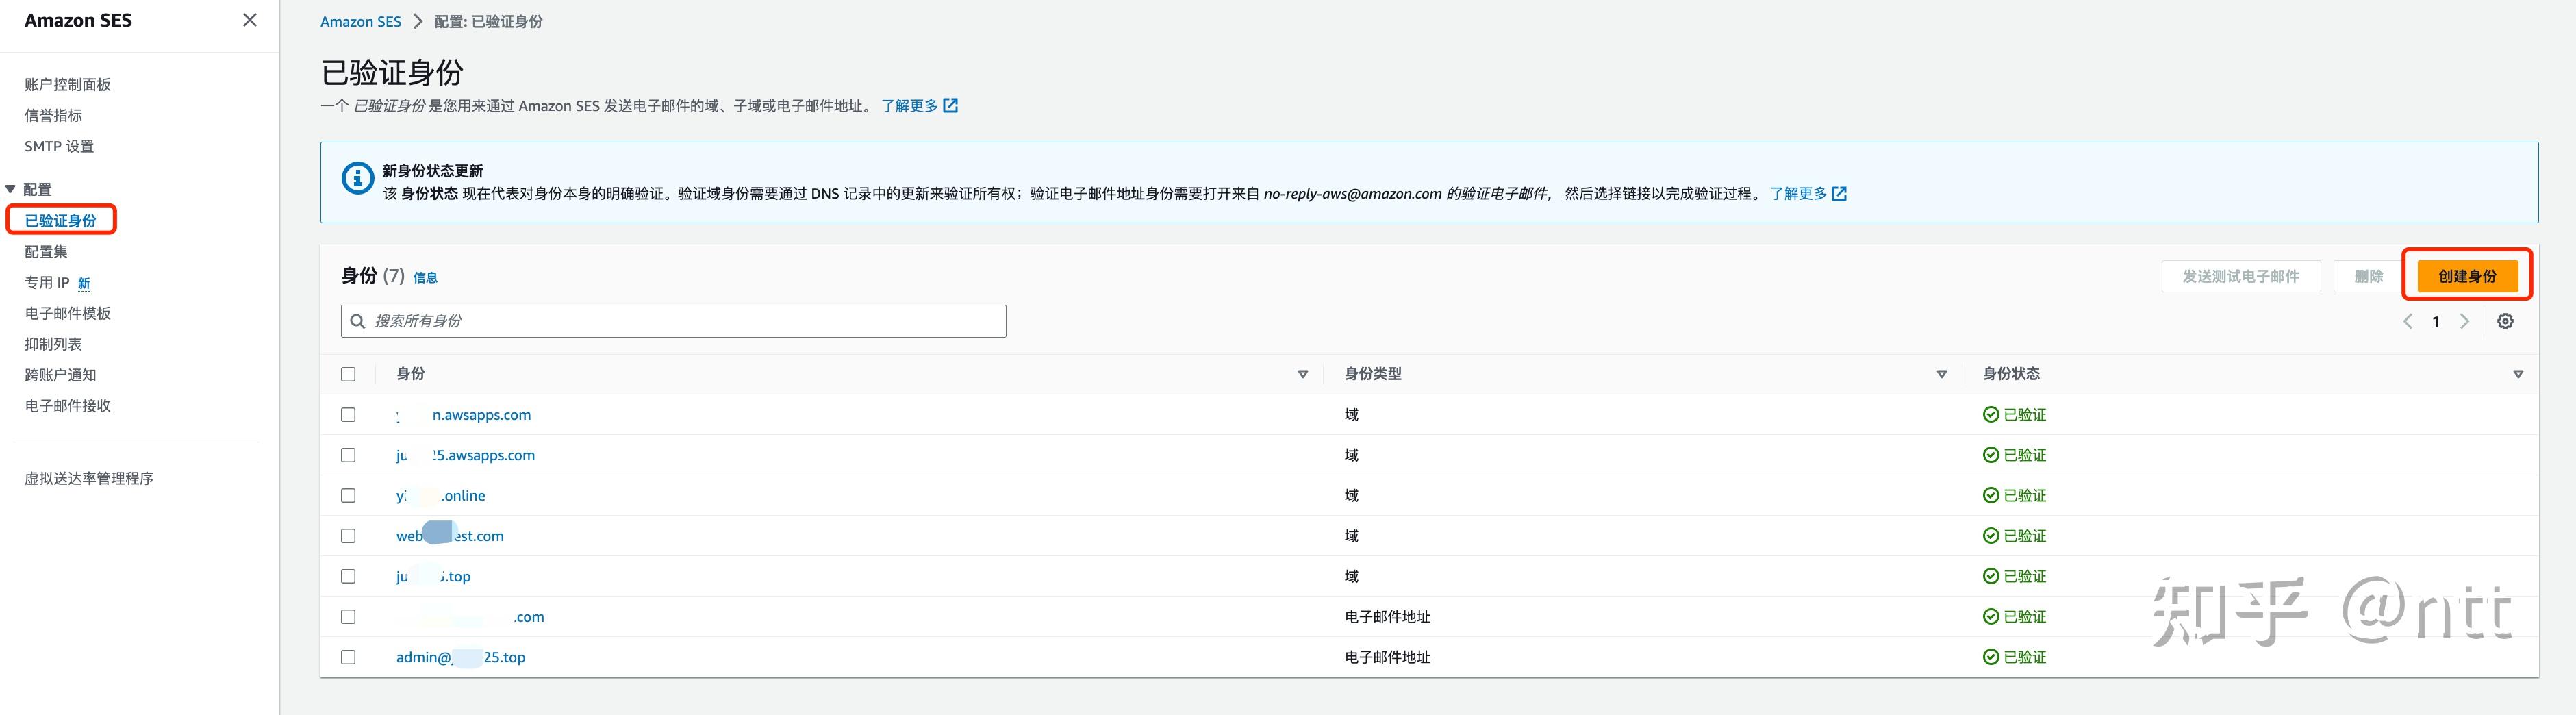The width and height of the screenshot is (2576, 715).
Task: Collapse the 配置 section in sidebar
Action: coord(11,189)
